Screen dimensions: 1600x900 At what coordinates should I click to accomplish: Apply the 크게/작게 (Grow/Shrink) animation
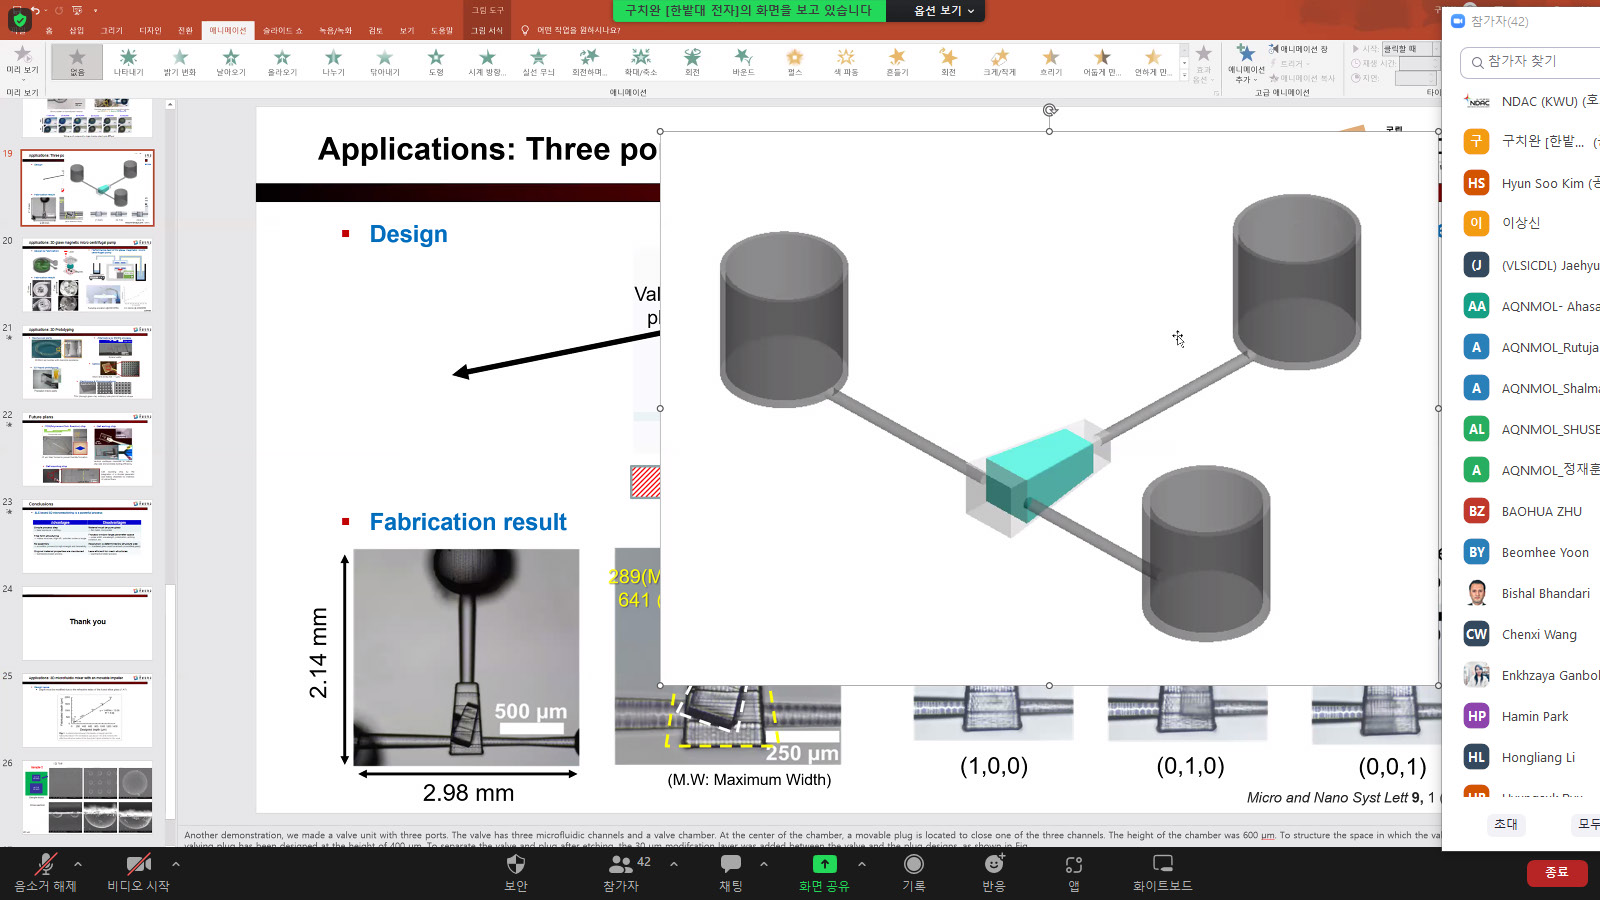(1000, 61)
